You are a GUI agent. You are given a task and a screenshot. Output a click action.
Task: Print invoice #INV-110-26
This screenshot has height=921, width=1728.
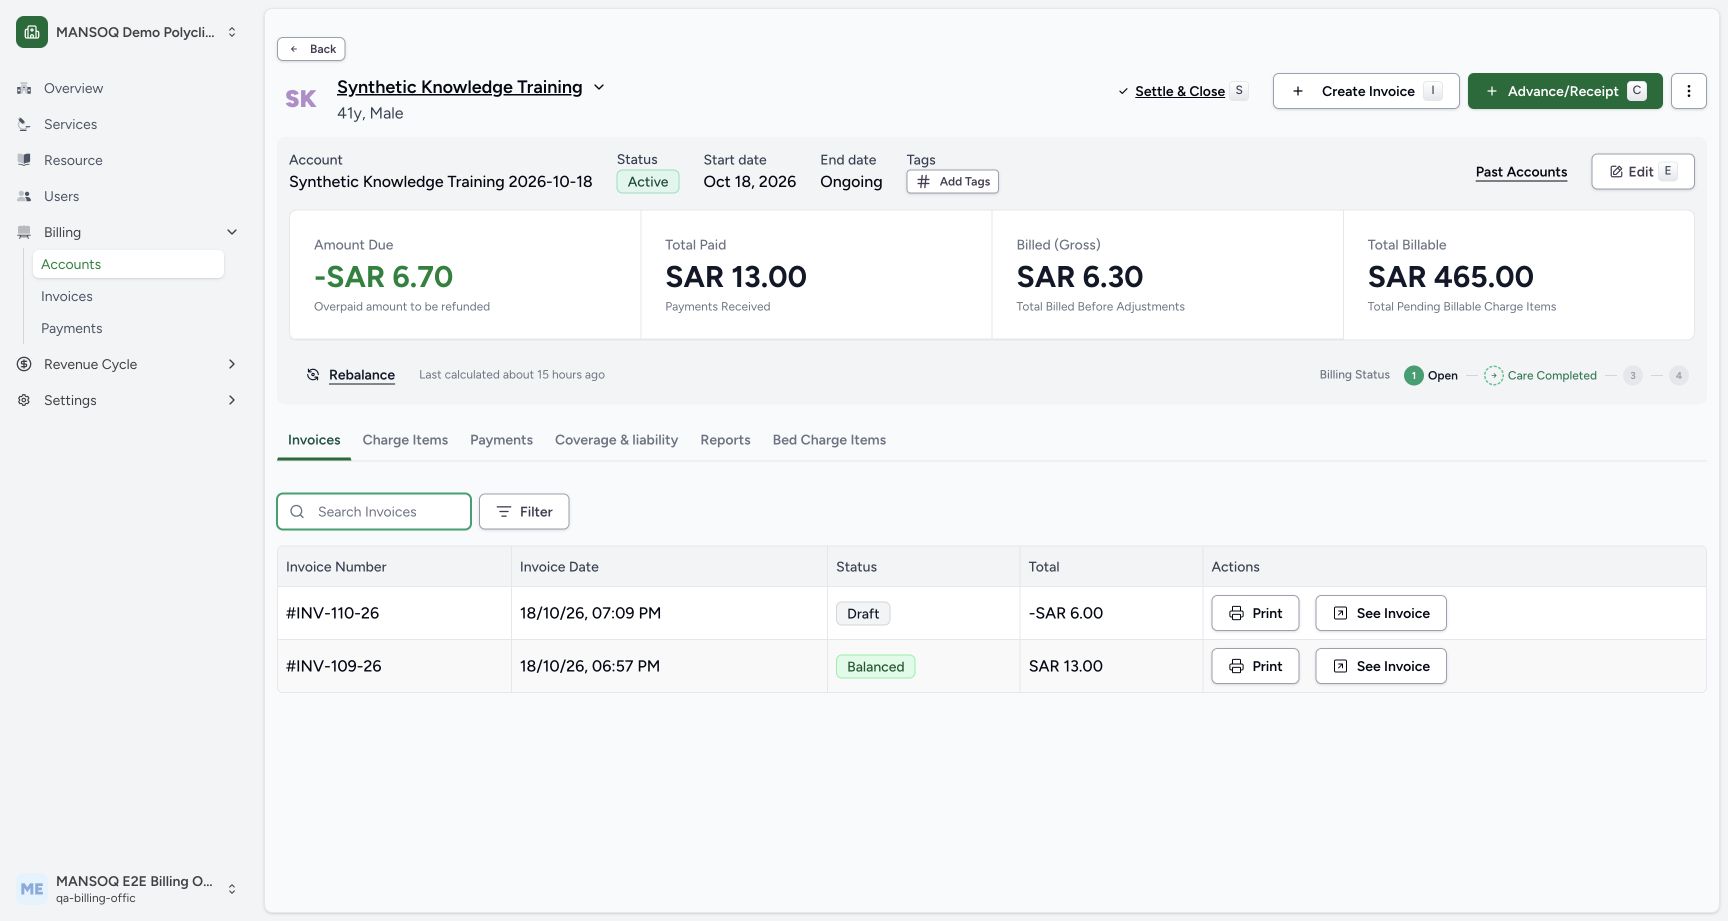(1255, 613)
